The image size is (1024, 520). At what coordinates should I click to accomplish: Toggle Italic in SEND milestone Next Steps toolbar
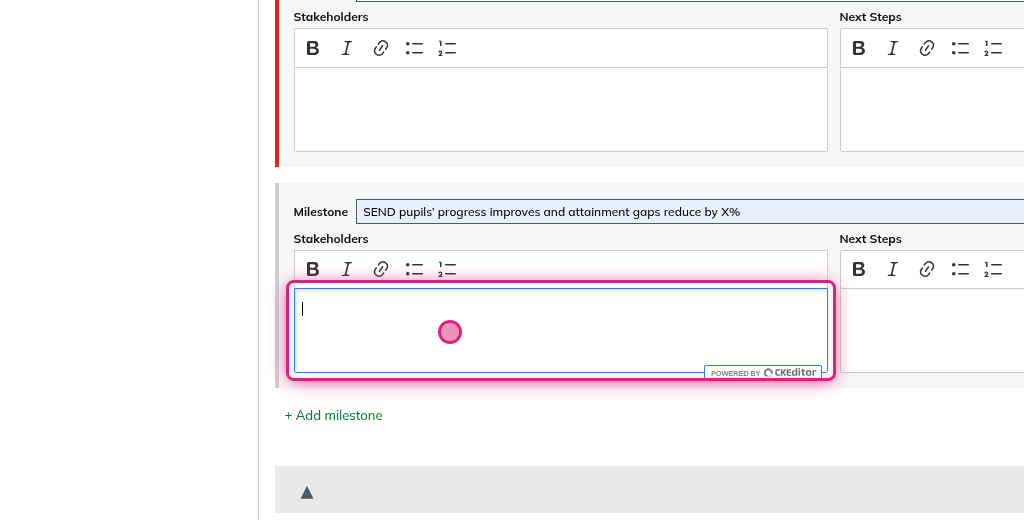(893, 269)
